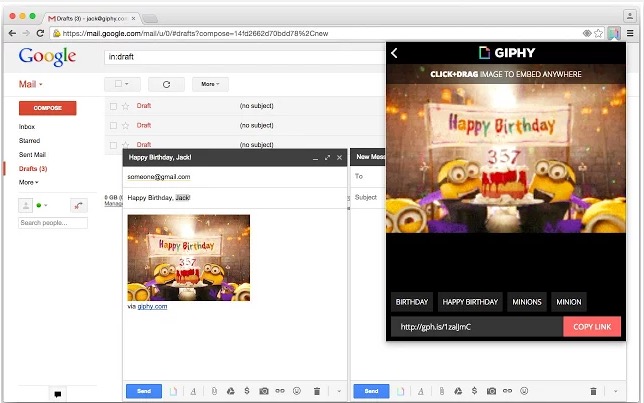Click the Gmail refresh button above drafts
The height and width of the screenshot is (403, 644).
tap(166, 84)
